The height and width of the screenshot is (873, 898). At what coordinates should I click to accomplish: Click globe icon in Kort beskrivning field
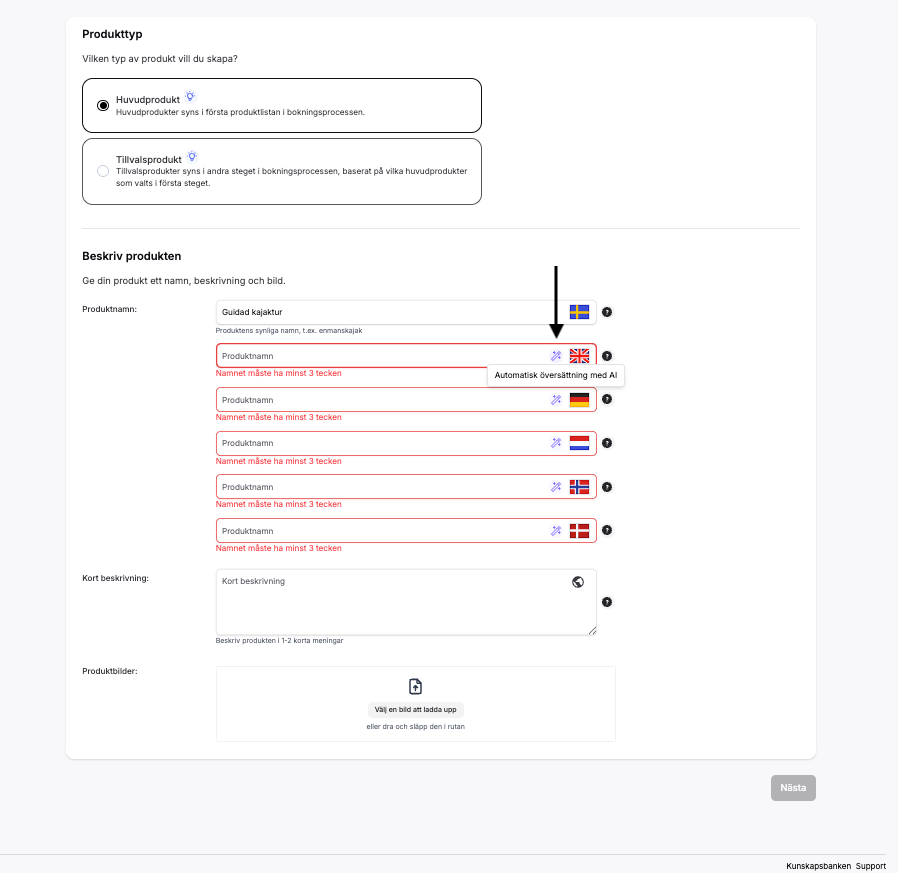(578, 582)
